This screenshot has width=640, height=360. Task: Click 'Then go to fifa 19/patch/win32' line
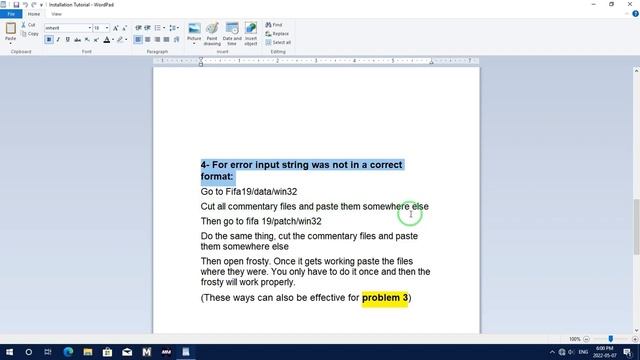tap(261, 221)
